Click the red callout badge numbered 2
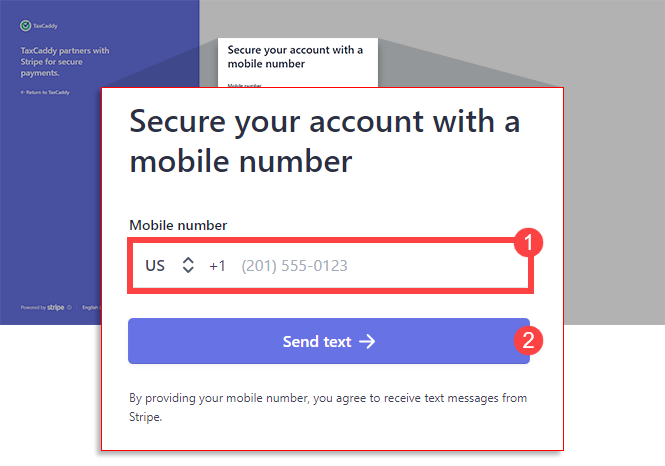 [530, 340]
